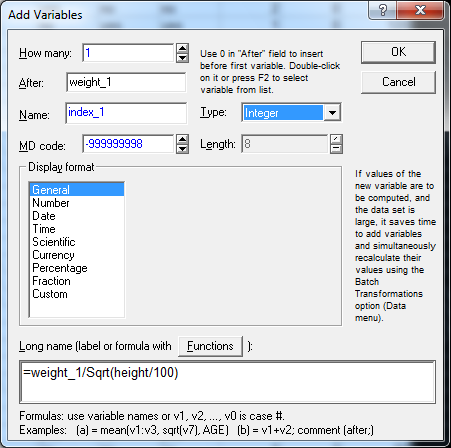Select Fraction display format
The width and height of the screenshot is (451, 448).
click(x=77, y=281)
